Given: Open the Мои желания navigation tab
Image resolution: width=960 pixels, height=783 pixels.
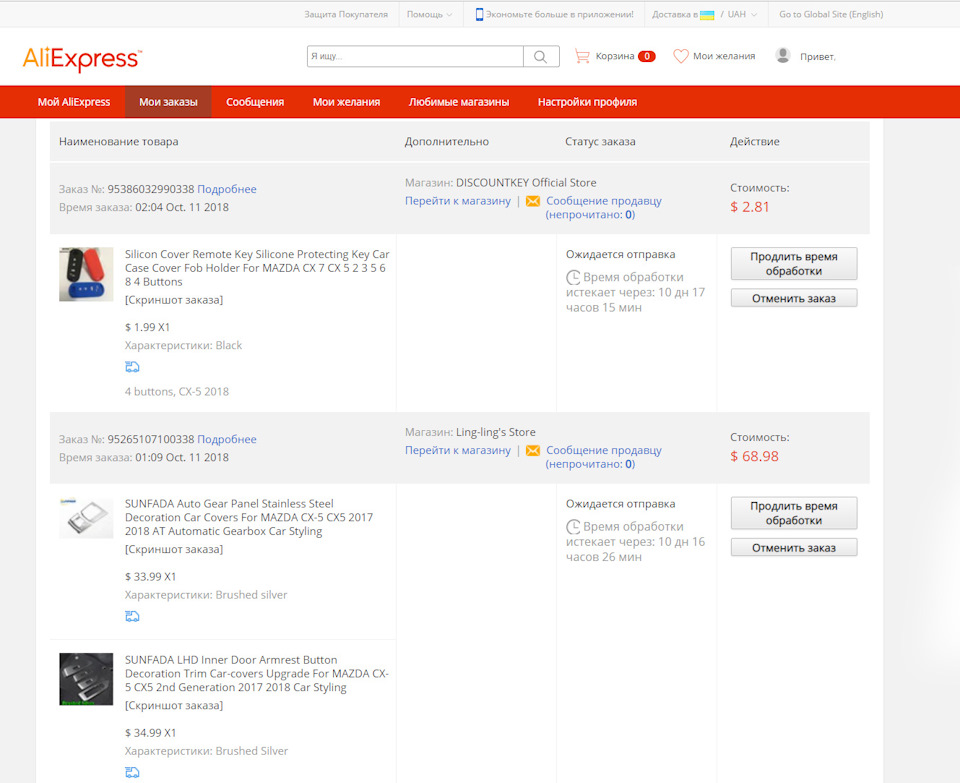Looking at the screenshot, I should point(347,102).
